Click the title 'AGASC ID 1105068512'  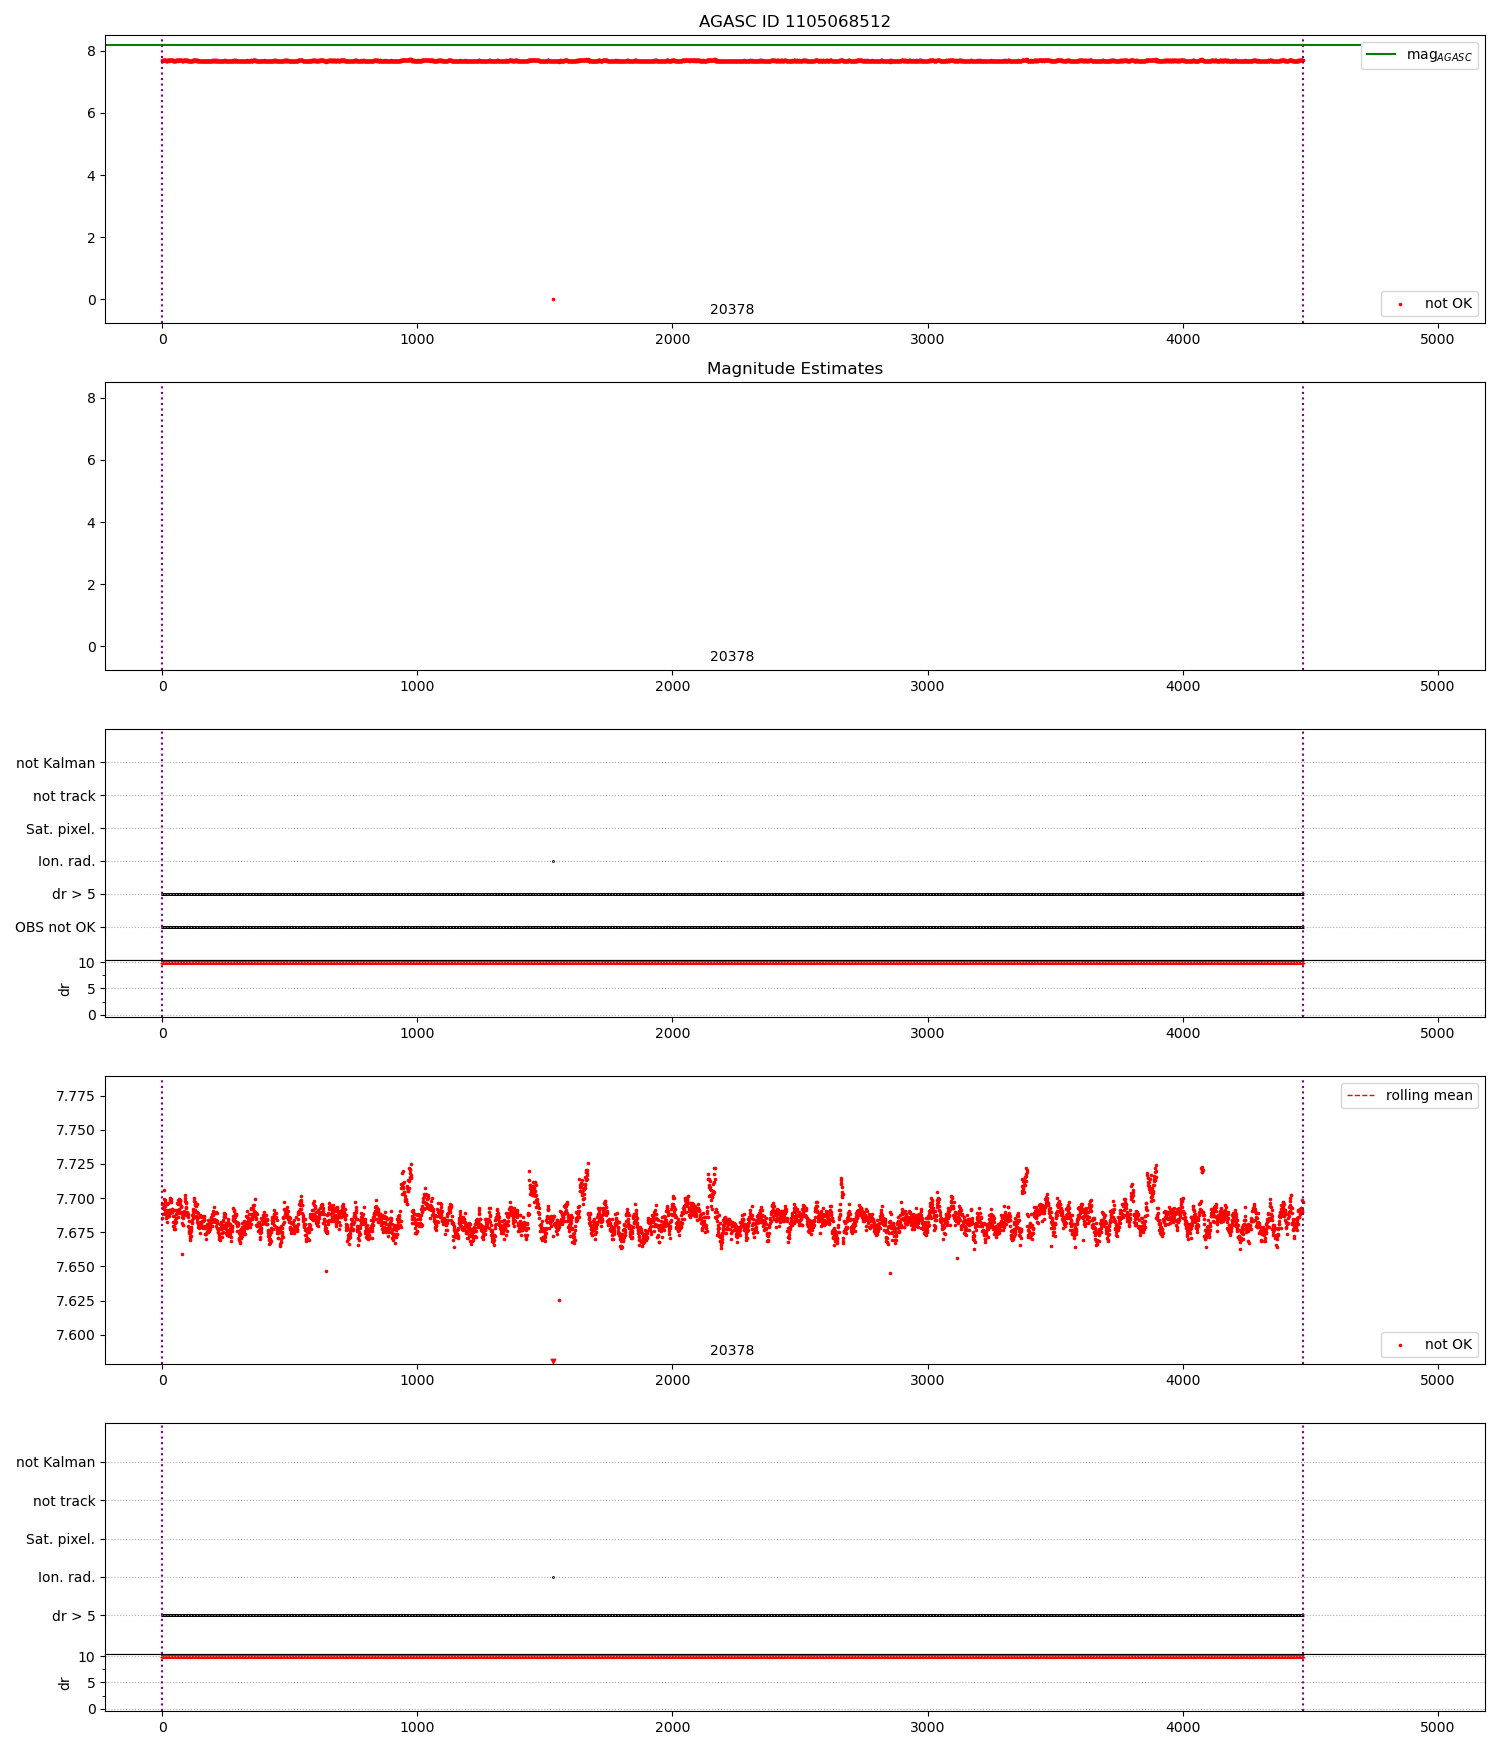tap(794, 21)
